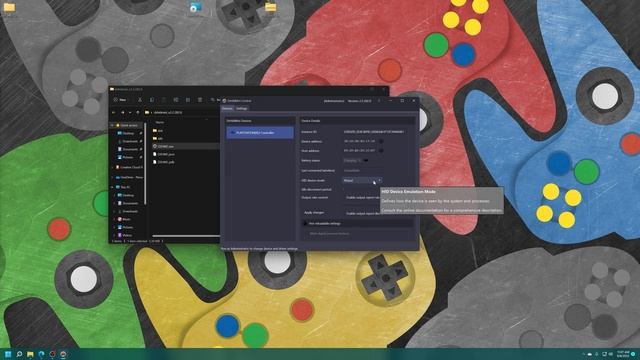Open pinned Pictures under Quick access
Image resolution: width=640 pixels, height=360 pixels.
tap(128, 157)
